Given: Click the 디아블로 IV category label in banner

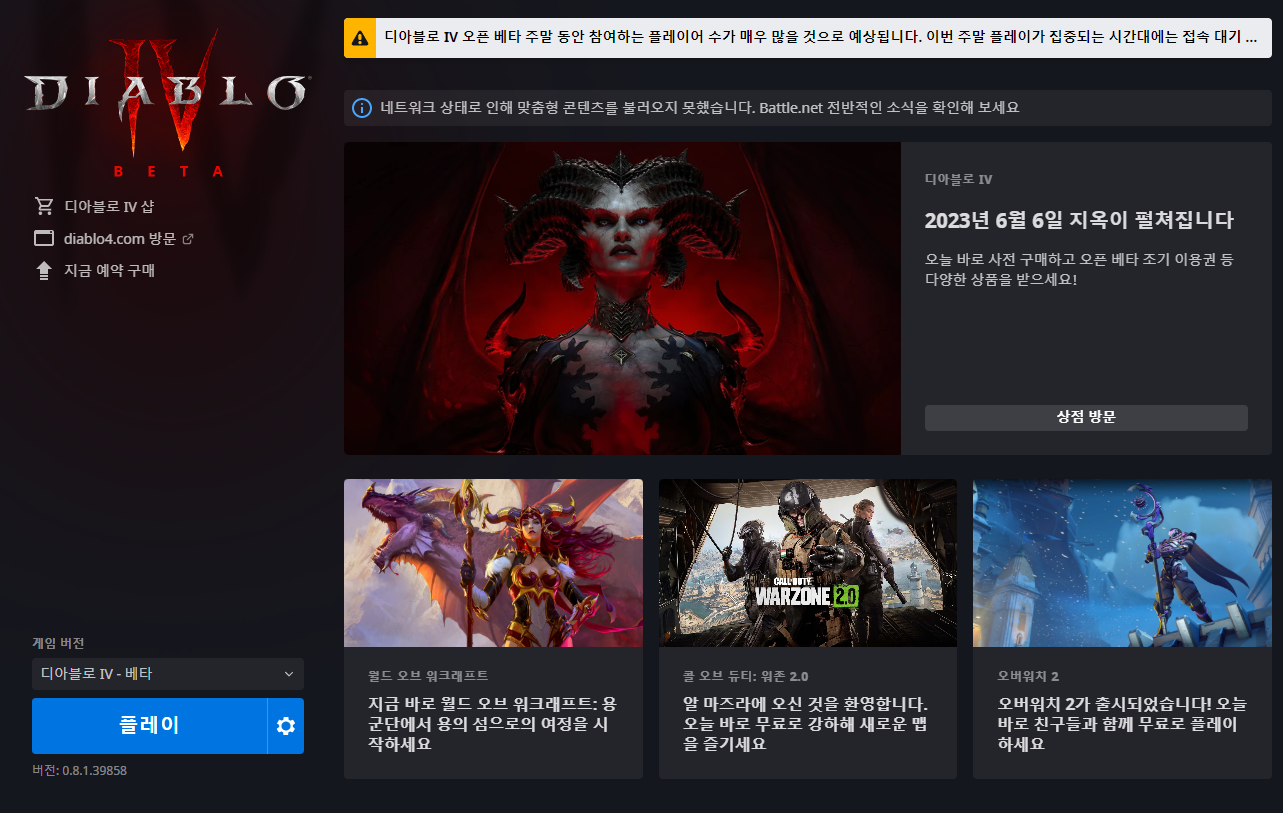Looking at the screenshot, I should (x=958, y=180).
